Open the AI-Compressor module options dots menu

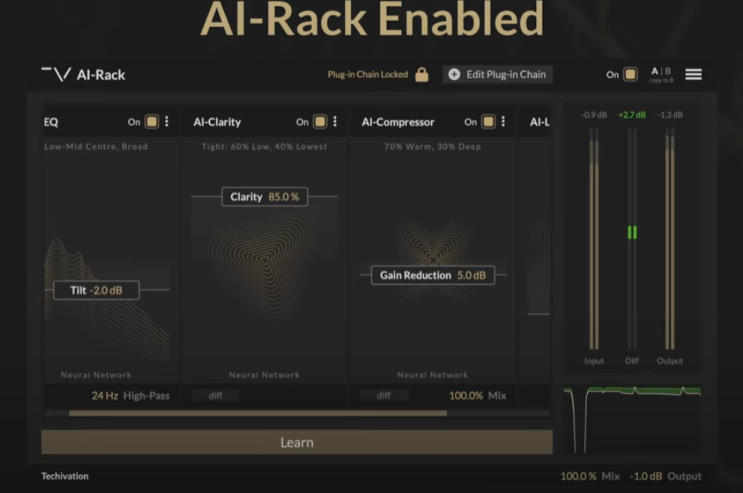(503, 122)
